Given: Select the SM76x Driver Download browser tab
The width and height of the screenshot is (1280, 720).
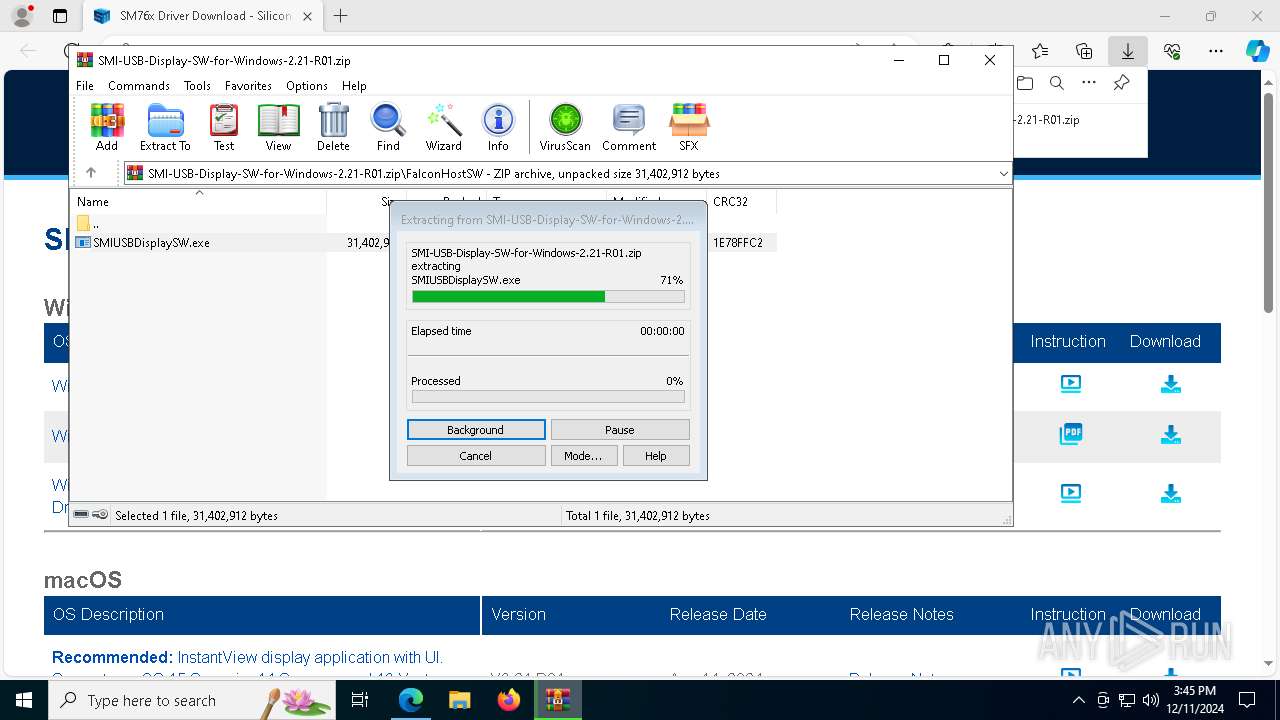Looking at the screenshot, I should [203, 16].
